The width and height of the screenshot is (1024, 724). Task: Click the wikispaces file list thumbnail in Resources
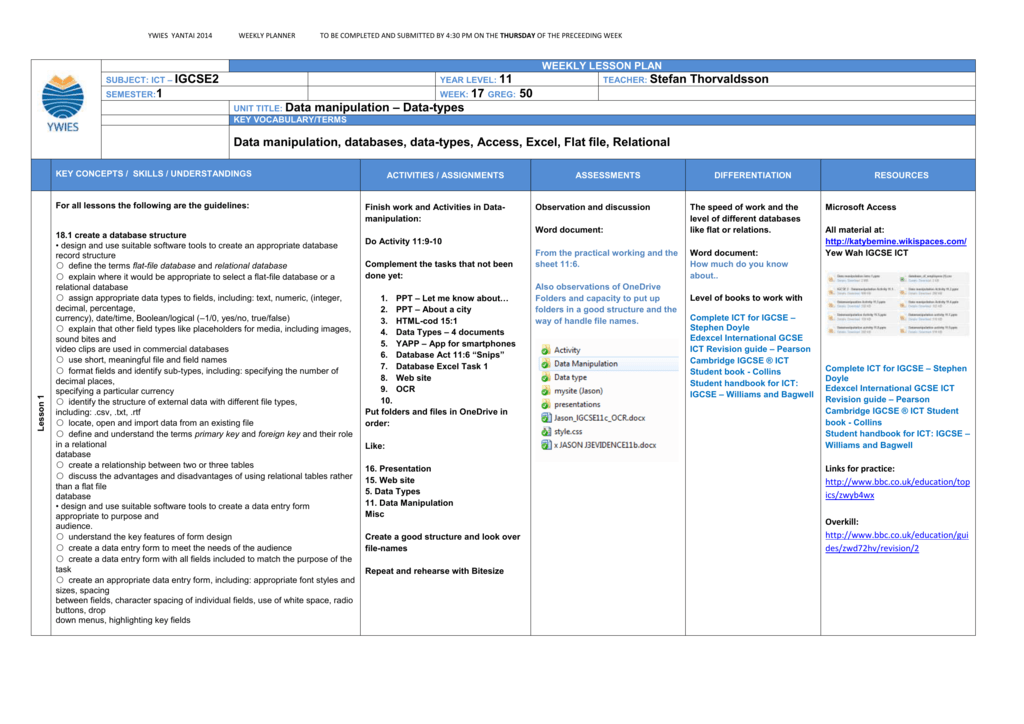(897, 304)
